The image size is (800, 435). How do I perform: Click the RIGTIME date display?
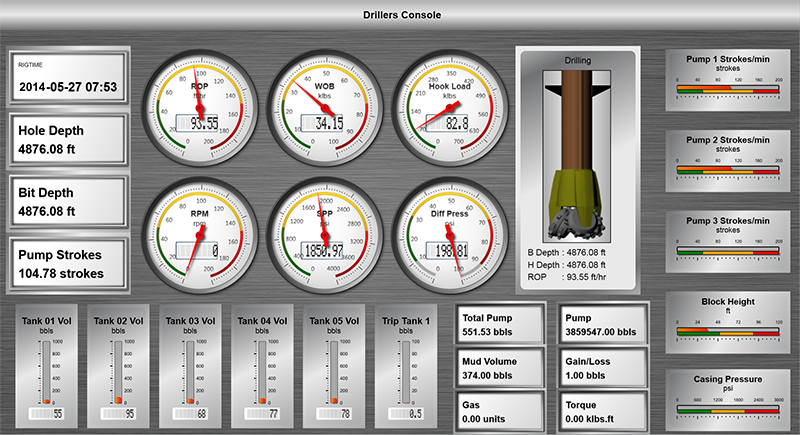(68, 80)
